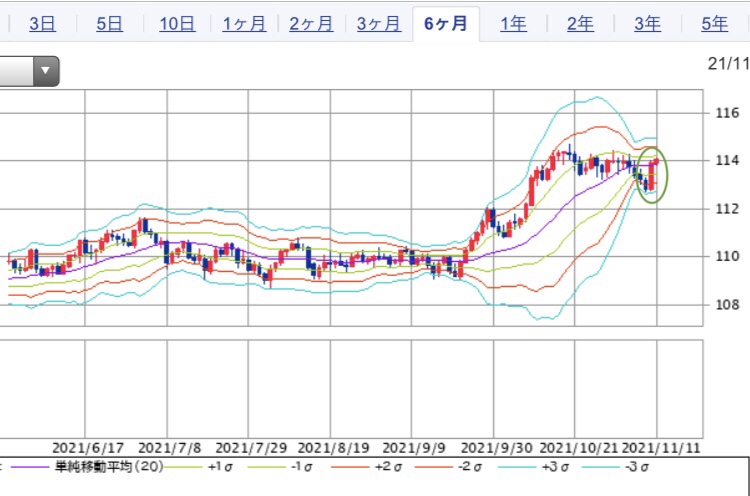Click the -1σ legend entry

click(x=301, y=466)
